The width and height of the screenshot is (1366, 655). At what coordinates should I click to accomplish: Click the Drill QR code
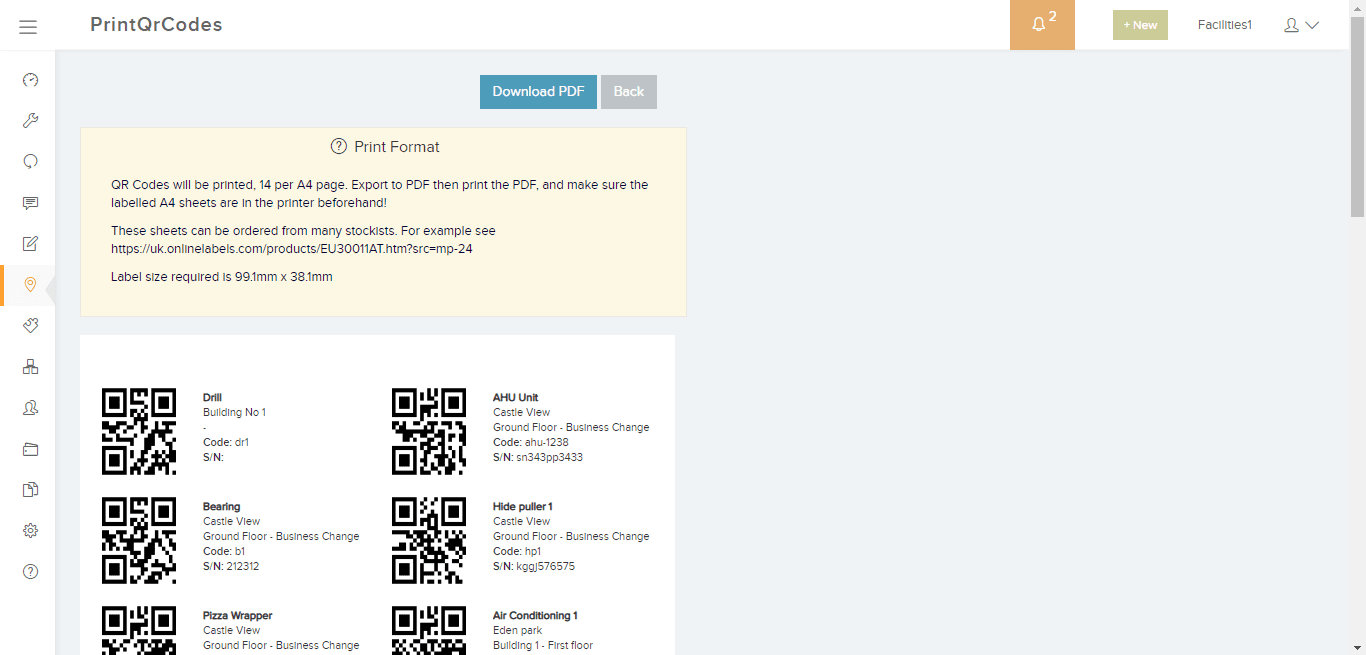[139, 431]
